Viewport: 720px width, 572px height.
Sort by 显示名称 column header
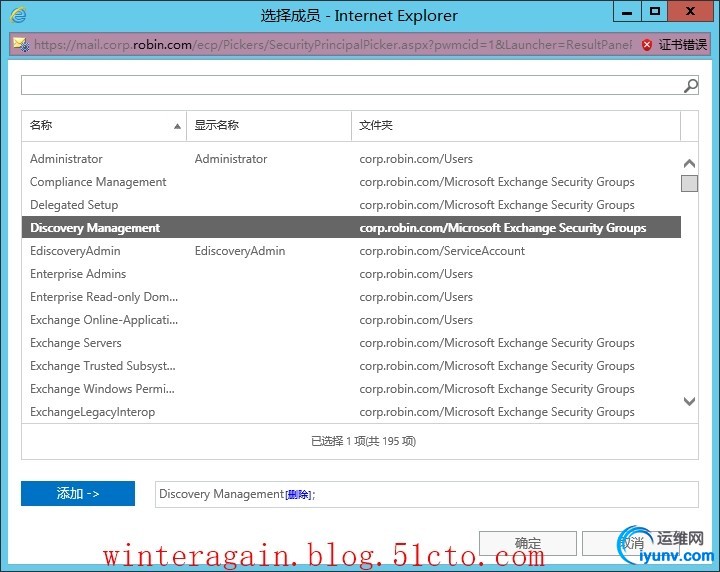(269, 125)
